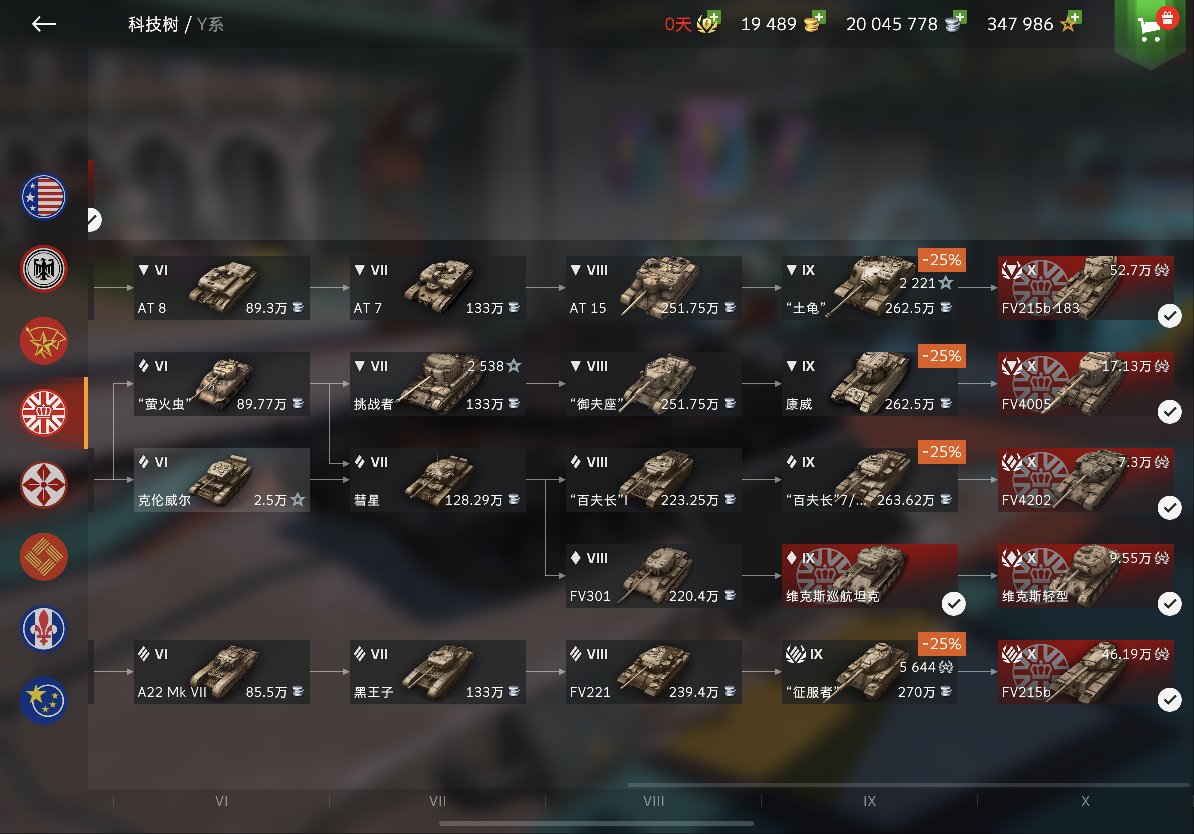Toggle the checkmark on FV4202
This screenshot has width=1194, height=834.
tap(1170, 507)
